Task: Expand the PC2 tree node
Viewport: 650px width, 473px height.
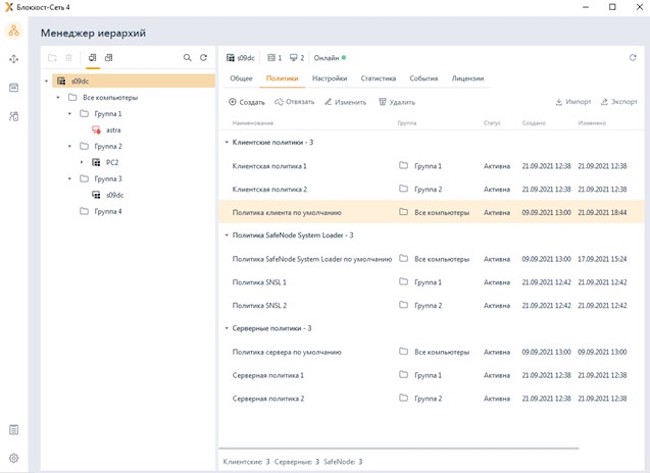Action: click(x=82, y=163)
